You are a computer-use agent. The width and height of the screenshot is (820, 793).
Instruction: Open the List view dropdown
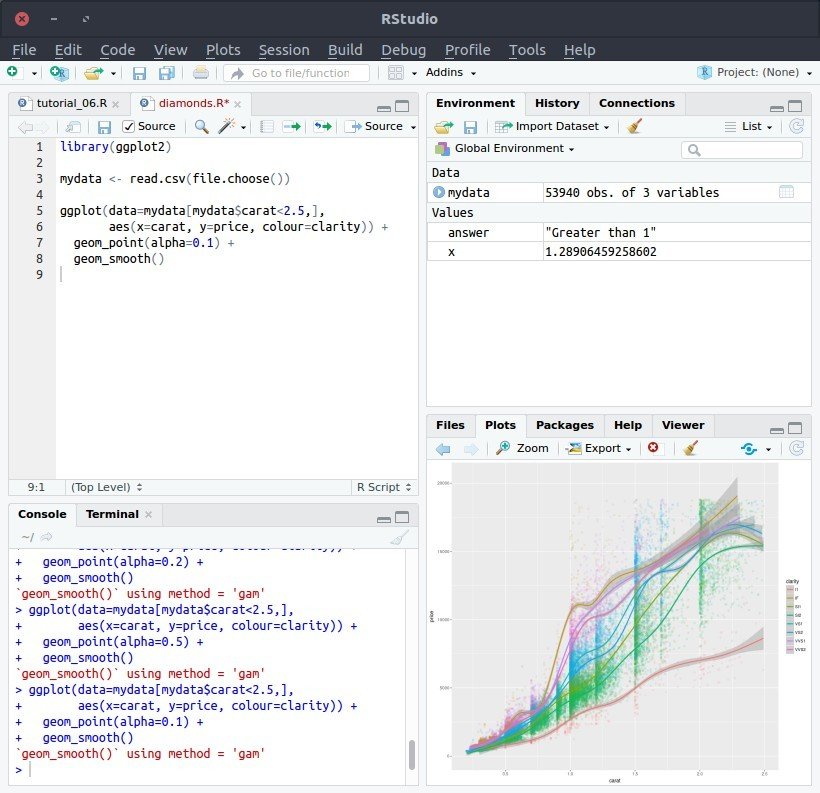pyautogui.click(x=748, y=127)
